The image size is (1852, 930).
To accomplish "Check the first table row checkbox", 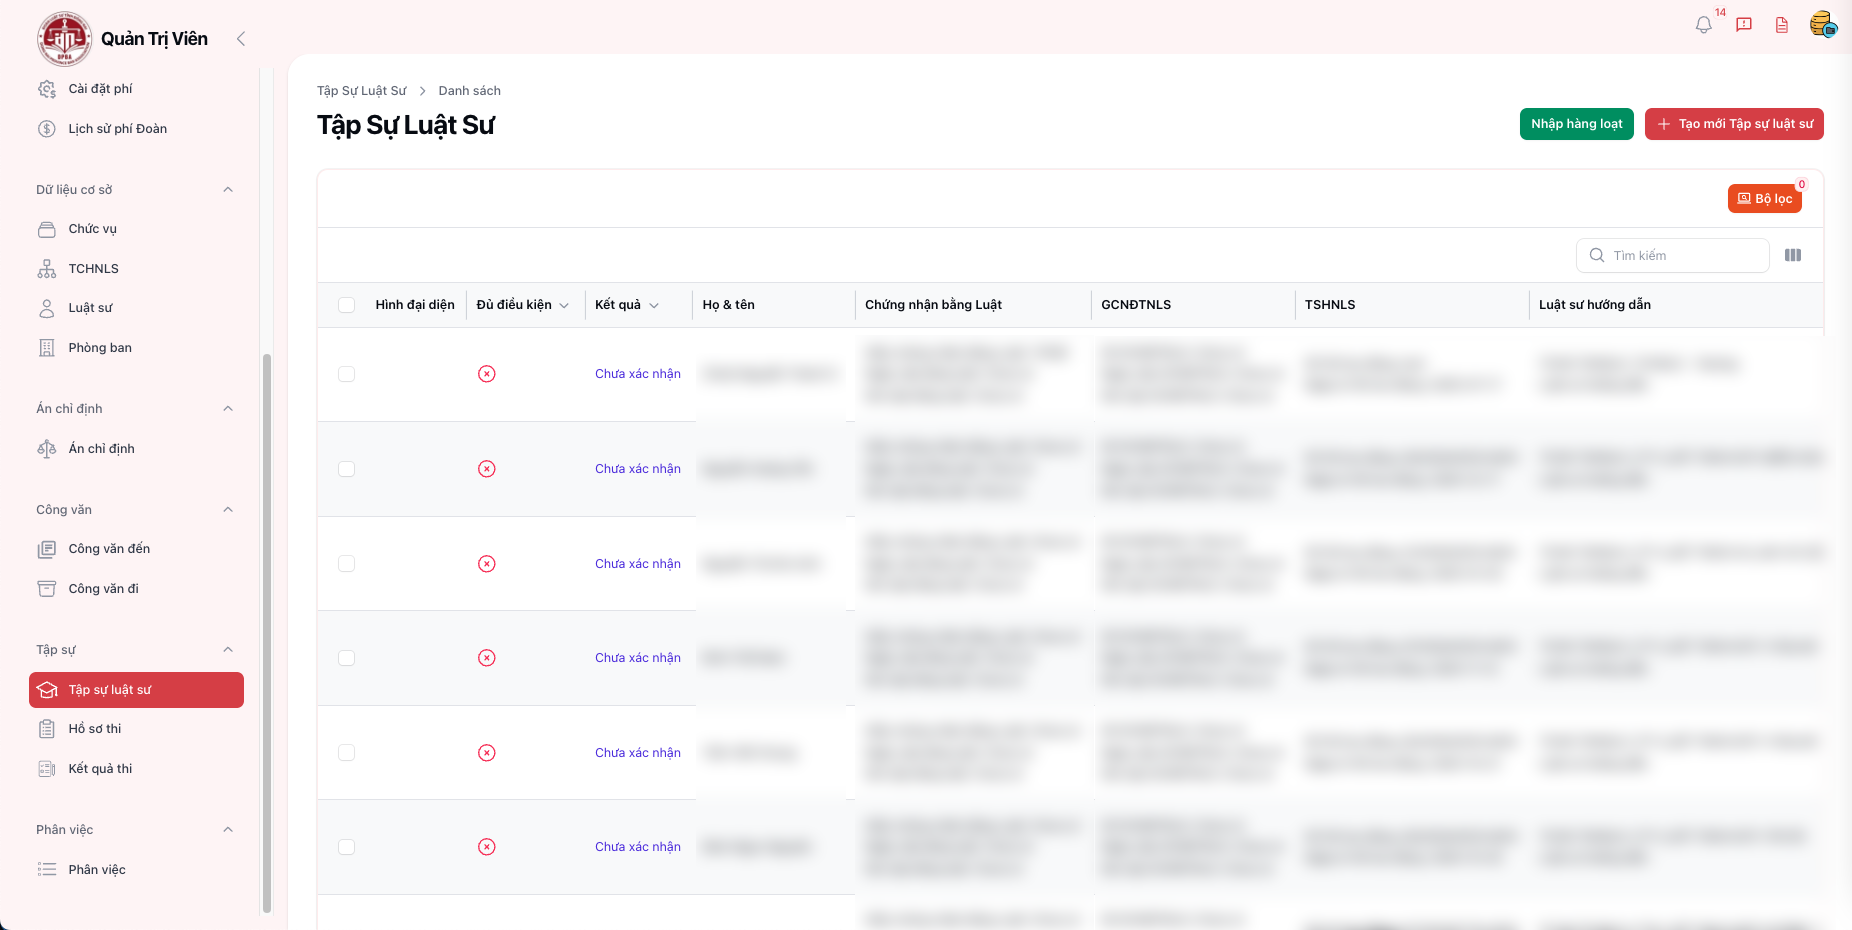I will 347,374.
